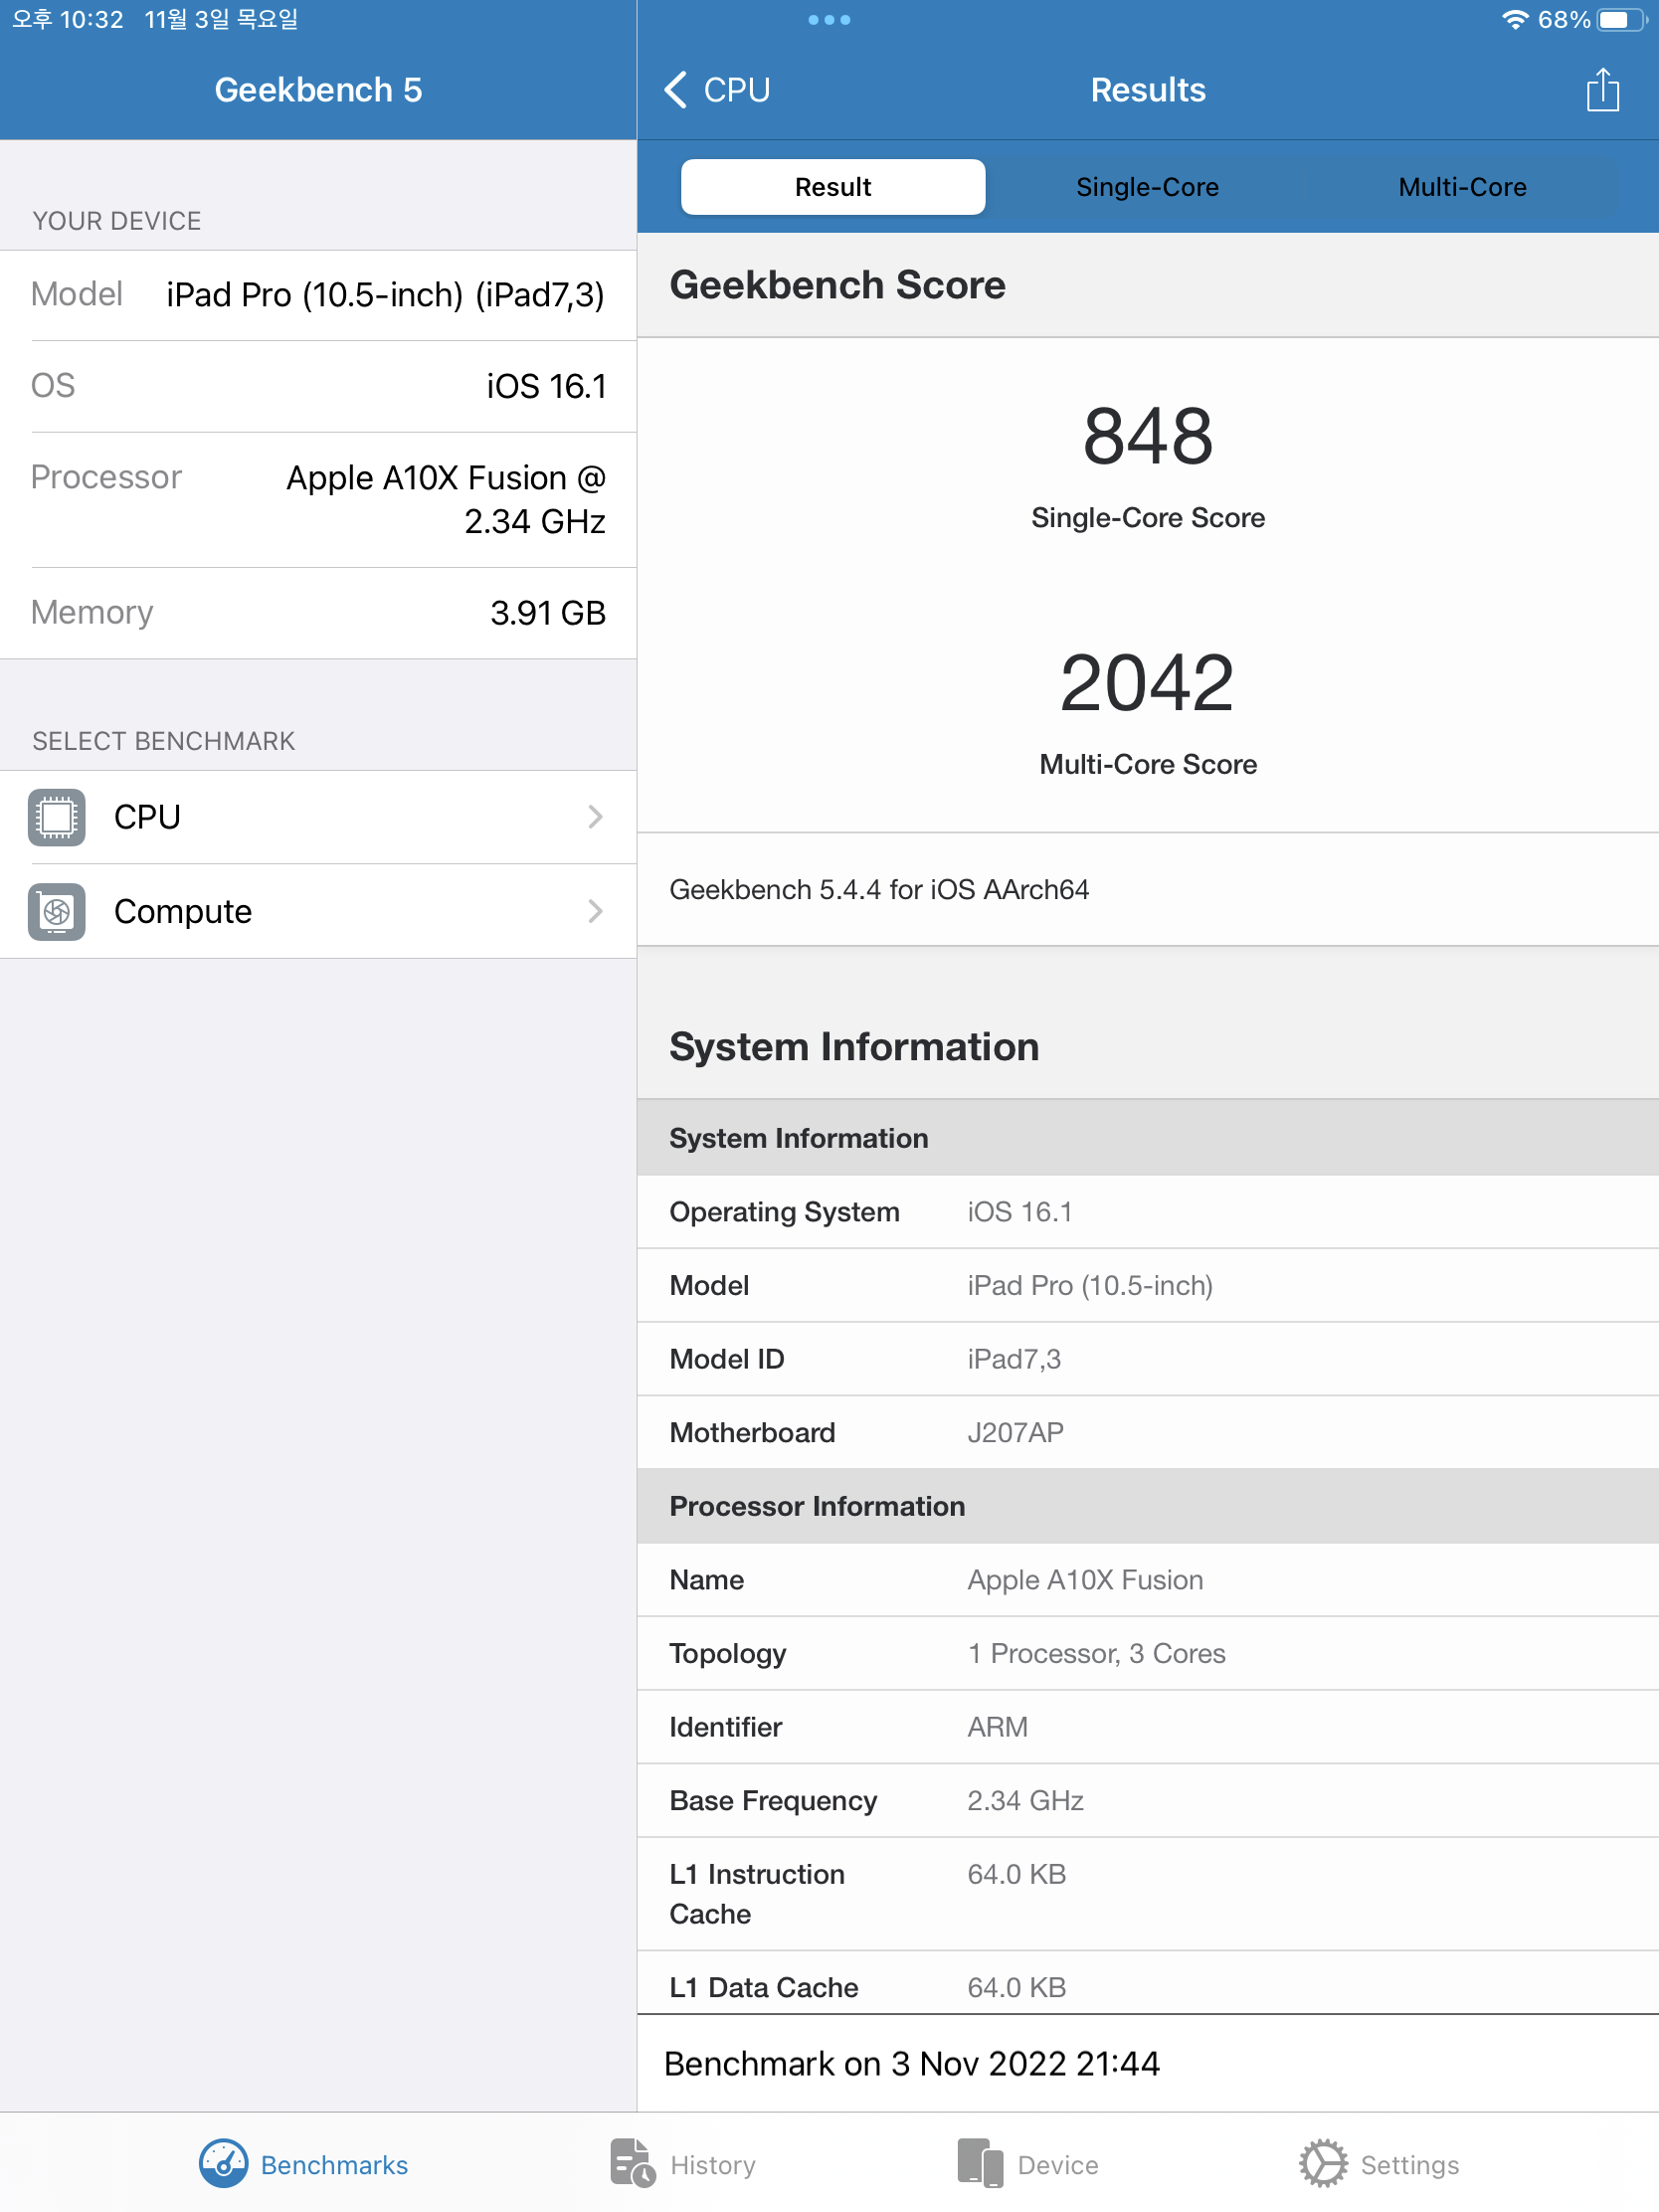
Task: Tap the OS iOS 16.1 row in device panel
Action: pos(318,386)
